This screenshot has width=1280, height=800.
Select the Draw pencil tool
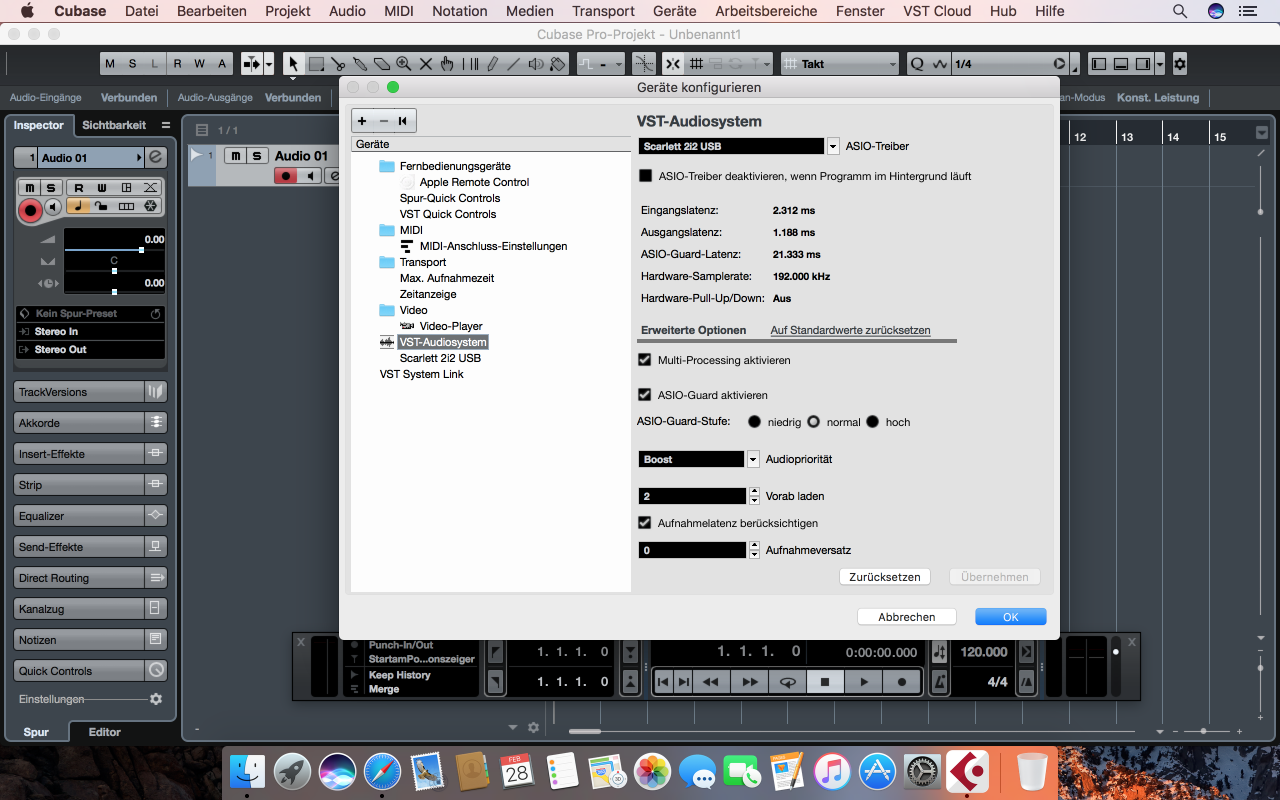[491, 64]
